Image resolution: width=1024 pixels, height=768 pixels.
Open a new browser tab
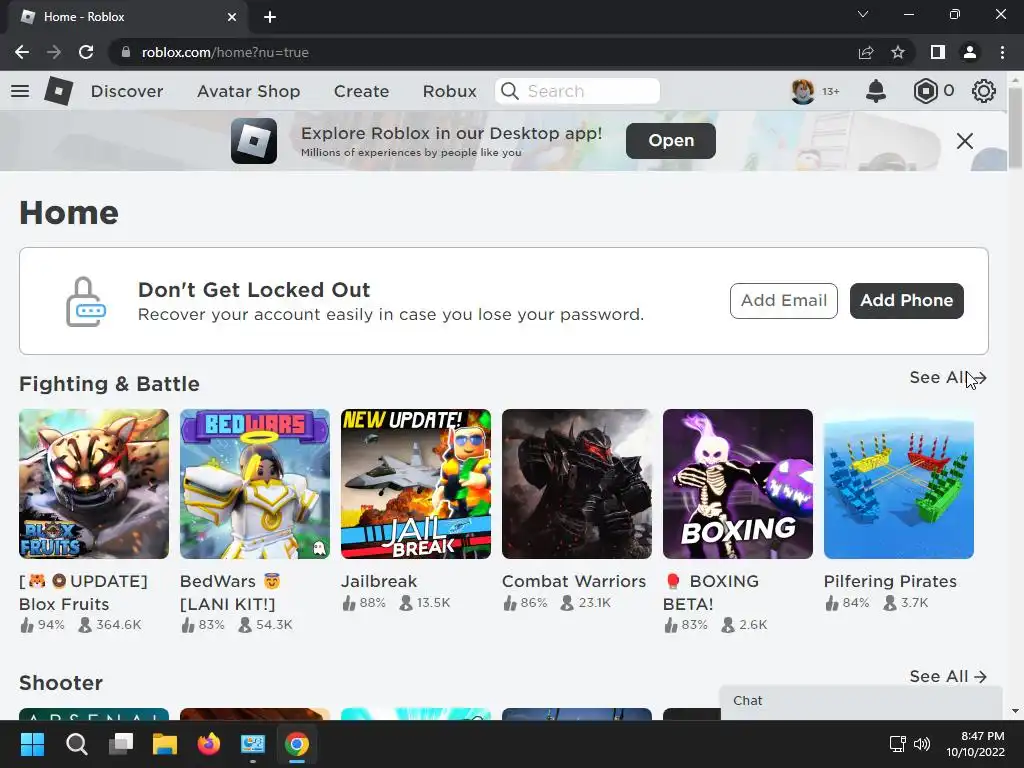point(270,17)
